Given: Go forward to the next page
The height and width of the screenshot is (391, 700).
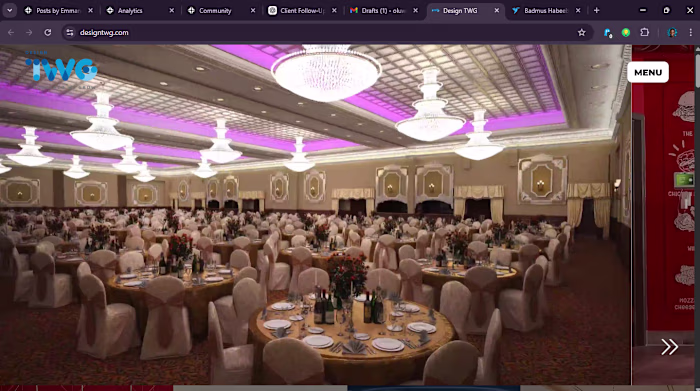Looking at the screenshot, I should click(29, 33).
